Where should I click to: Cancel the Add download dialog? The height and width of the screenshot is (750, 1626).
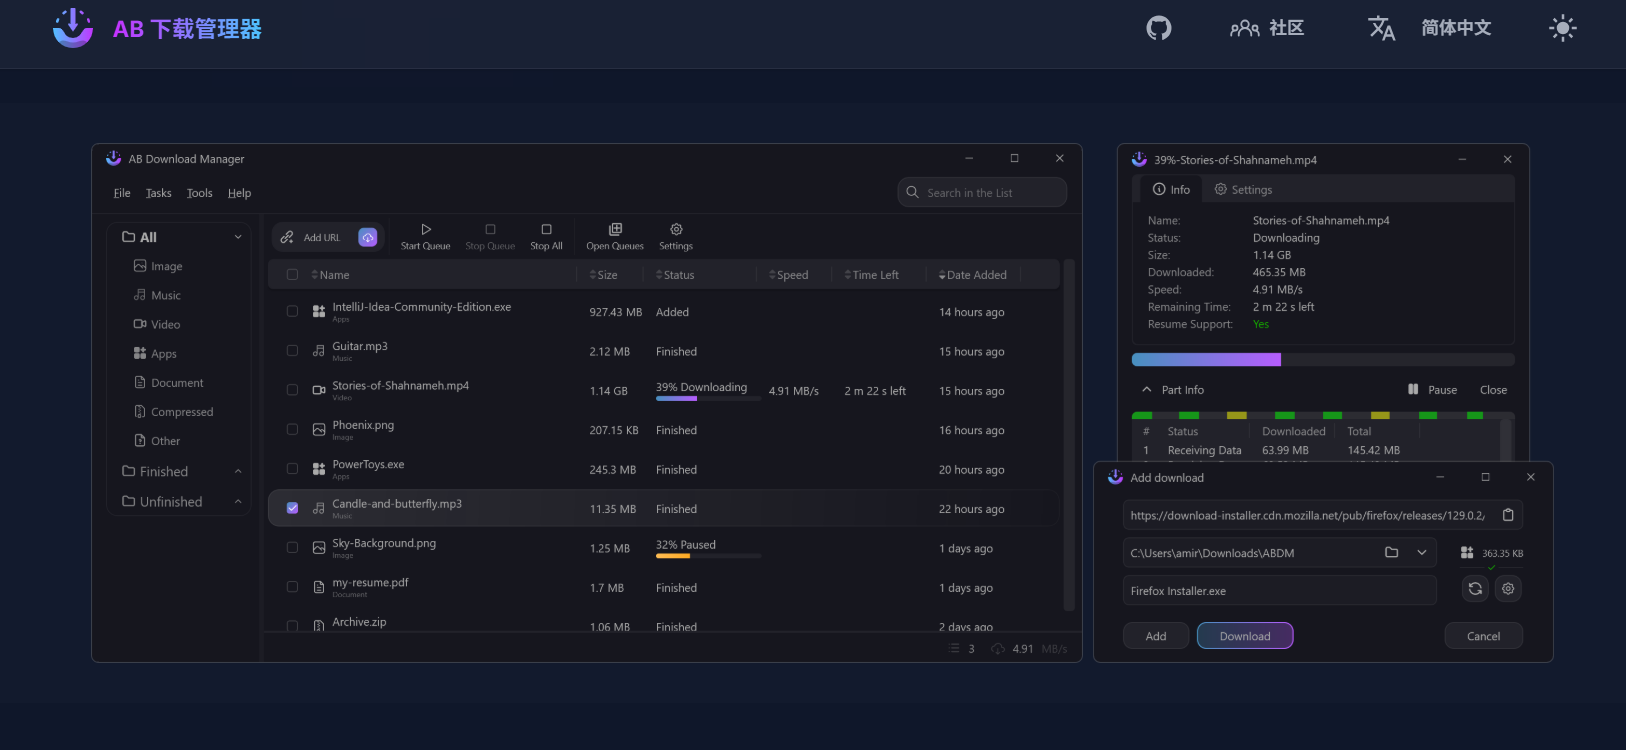click(x=1483, y=636)
